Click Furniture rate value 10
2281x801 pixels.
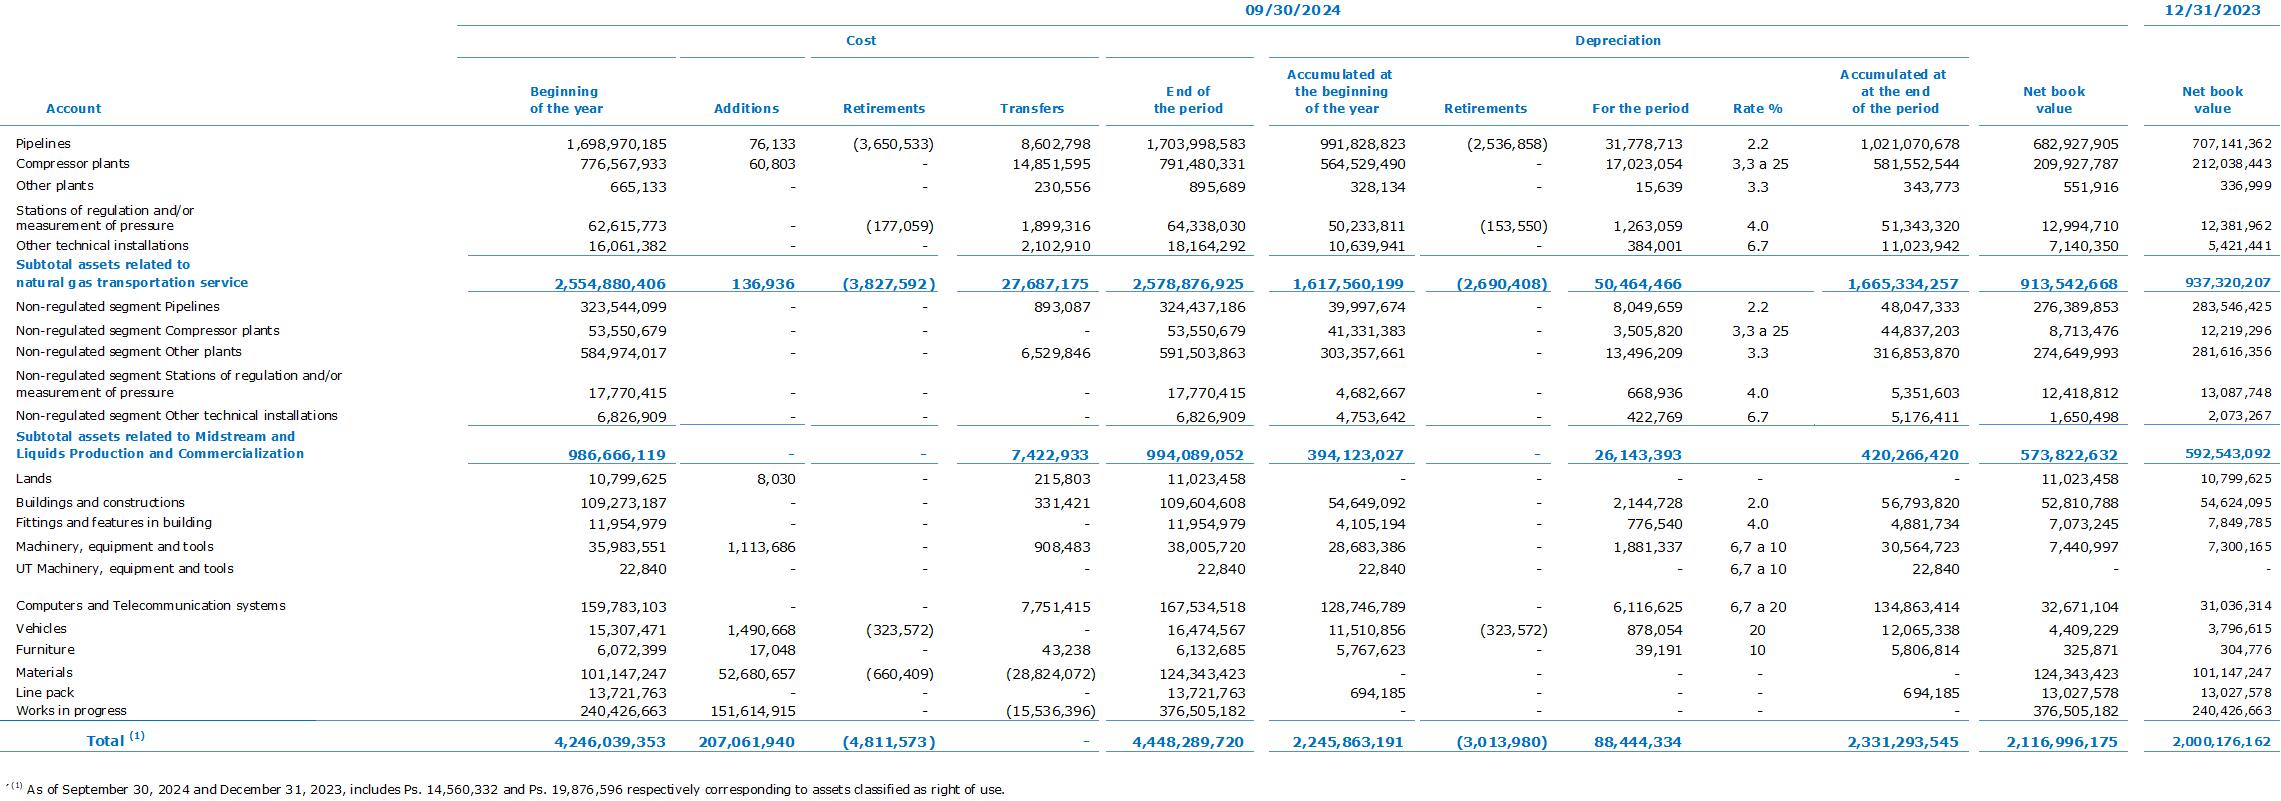[1757, 650]
